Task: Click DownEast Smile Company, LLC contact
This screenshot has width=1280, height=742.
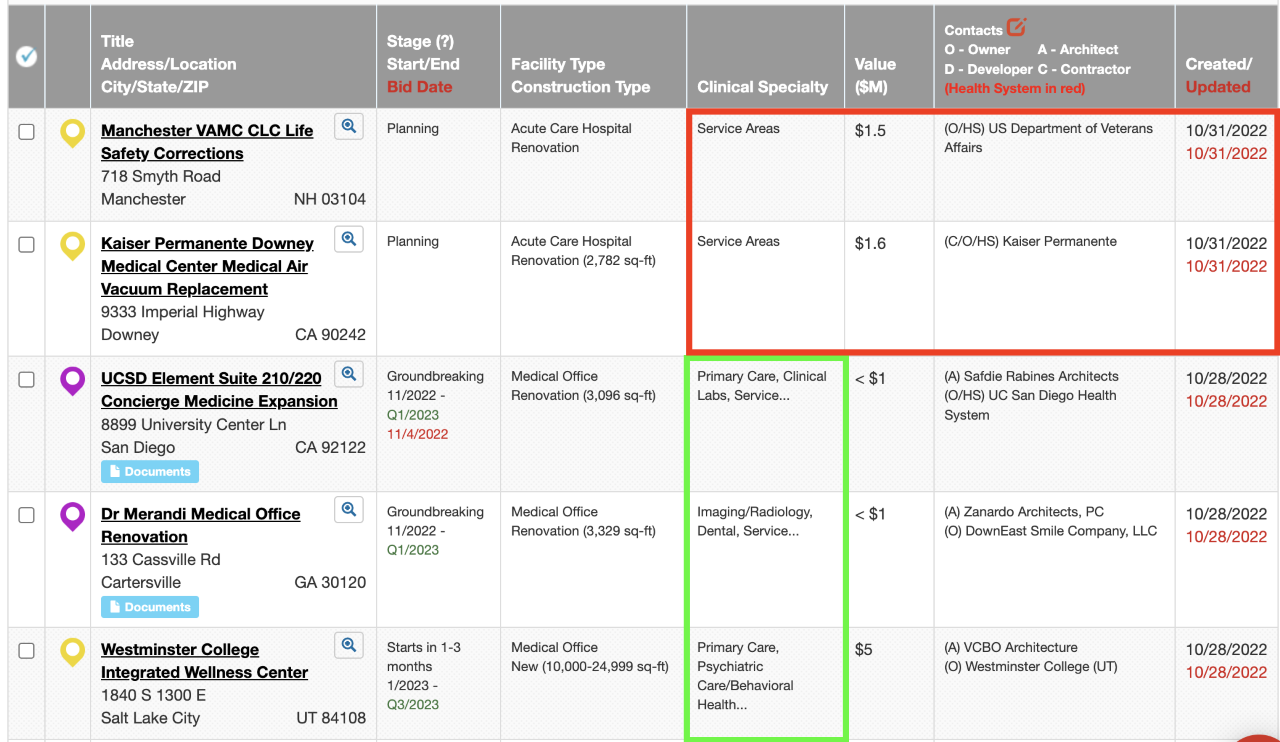Action: pyautogui.click(x=1050, y=531)
